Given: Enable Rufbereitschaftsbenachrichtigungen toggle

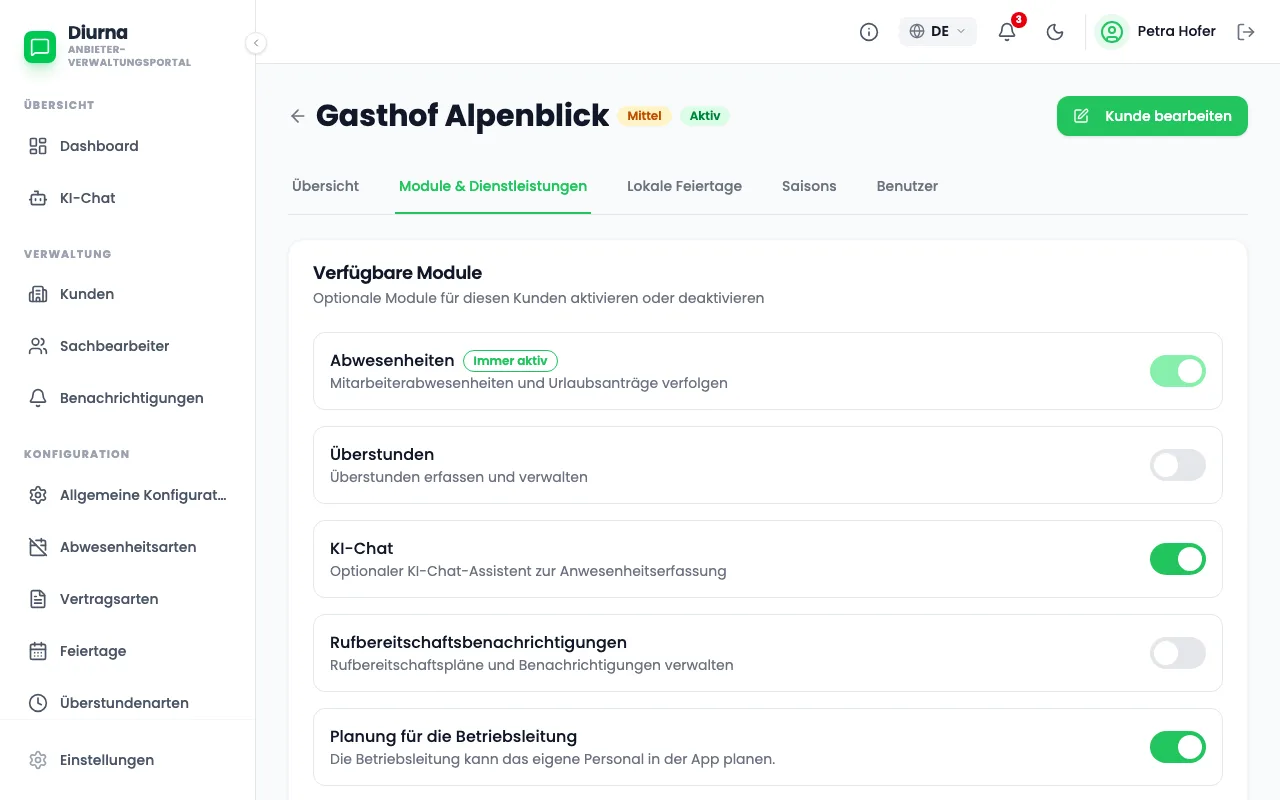Looking at the screenshot, I should (1178, 653).
